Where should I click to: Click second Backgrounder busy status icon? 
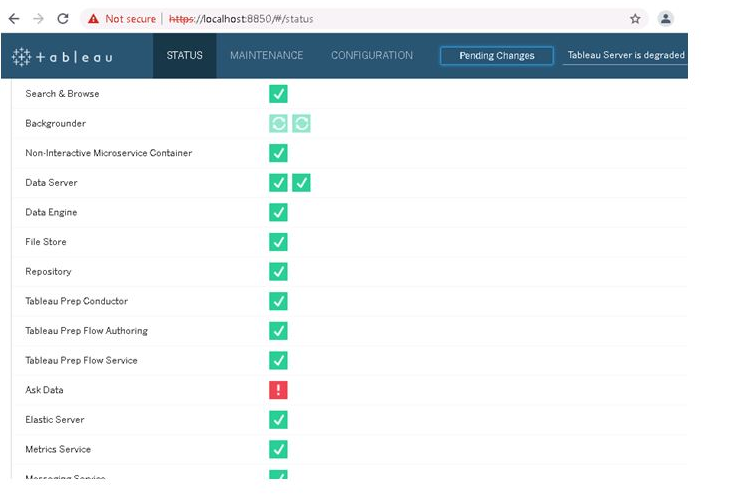point(301,123)
